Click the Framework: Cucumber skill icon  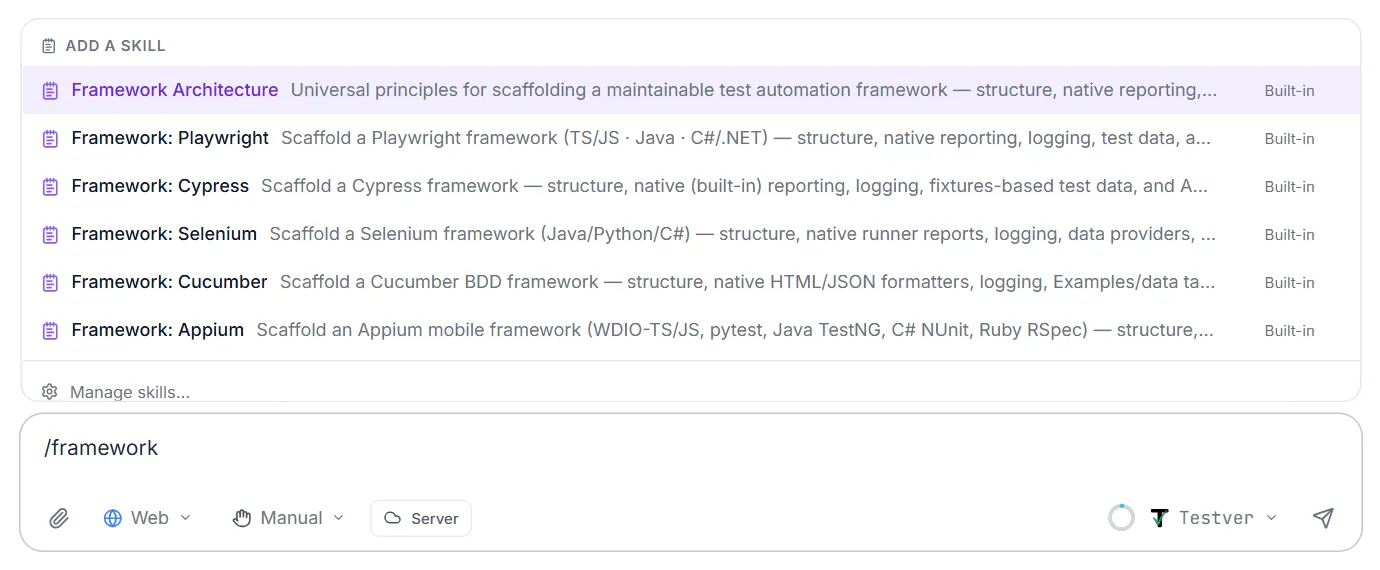click(50, 283)
